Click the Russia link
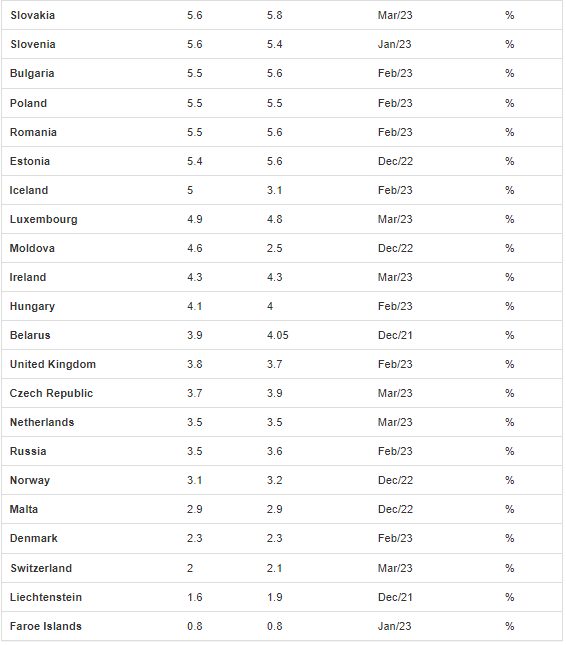566x645 pixels. pyautogui.click(x=28, y=451)
